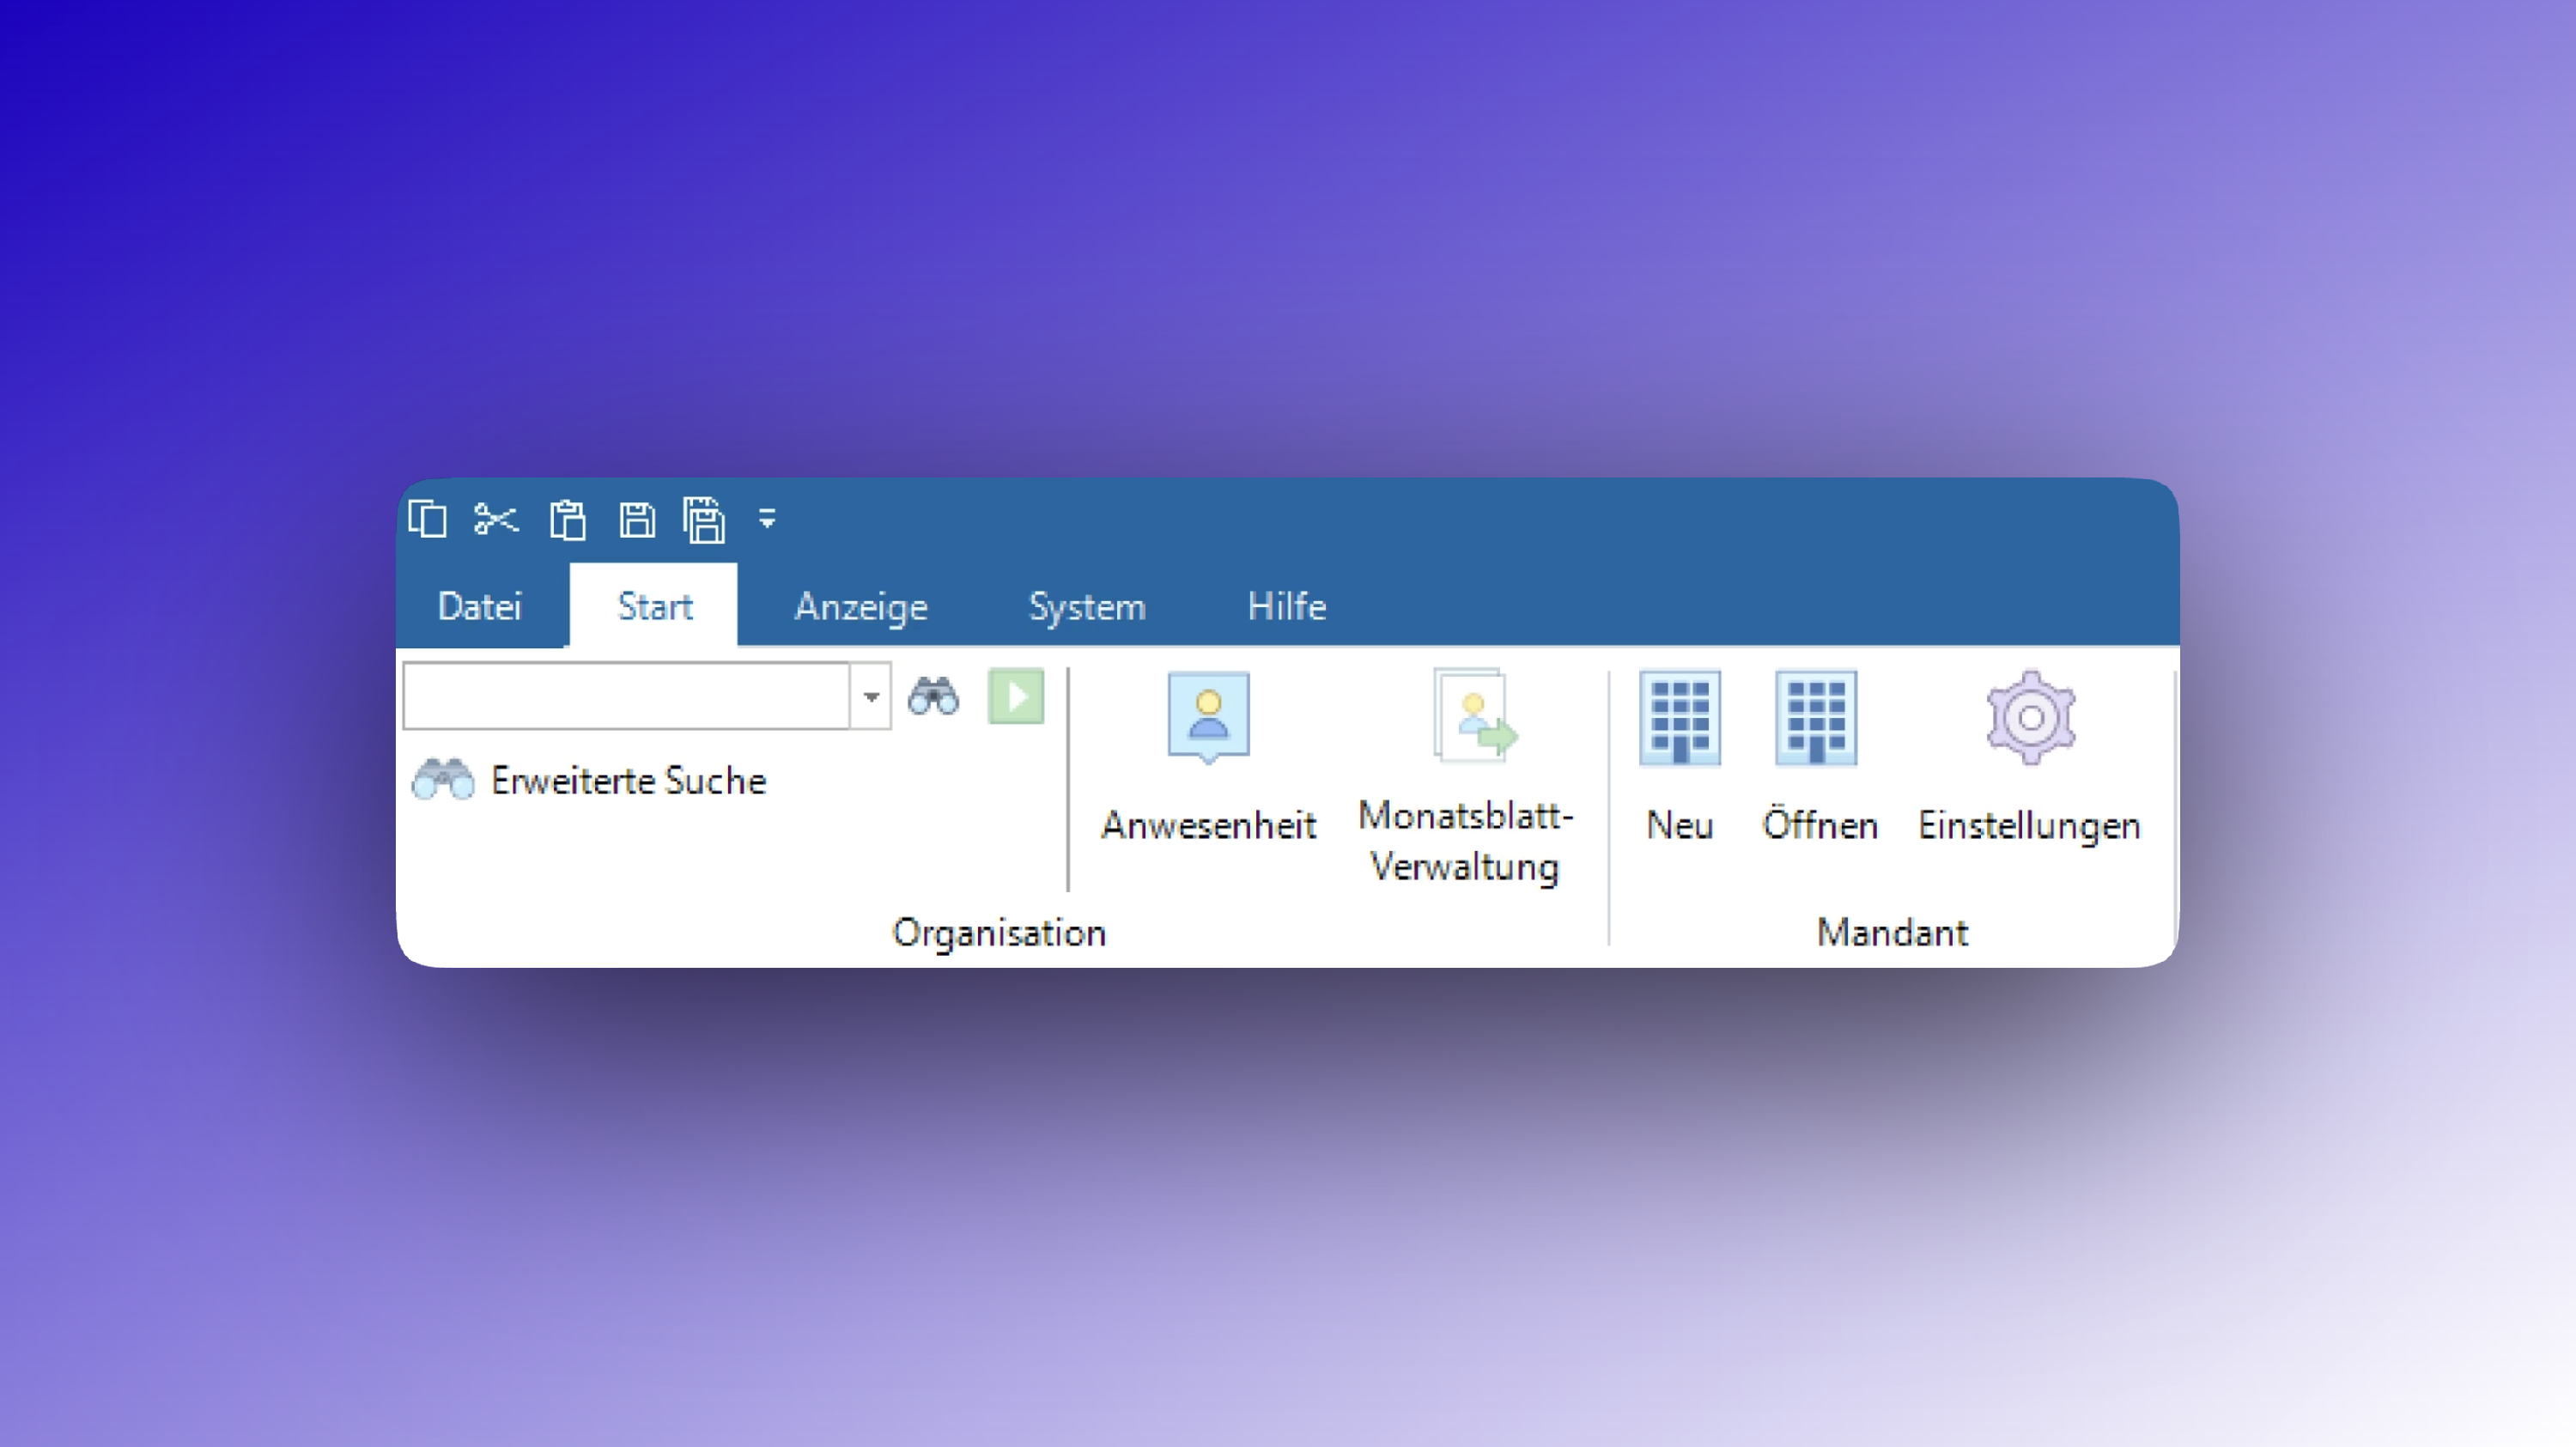
Task: Click the Save All icon
Action: pos(704,520)
